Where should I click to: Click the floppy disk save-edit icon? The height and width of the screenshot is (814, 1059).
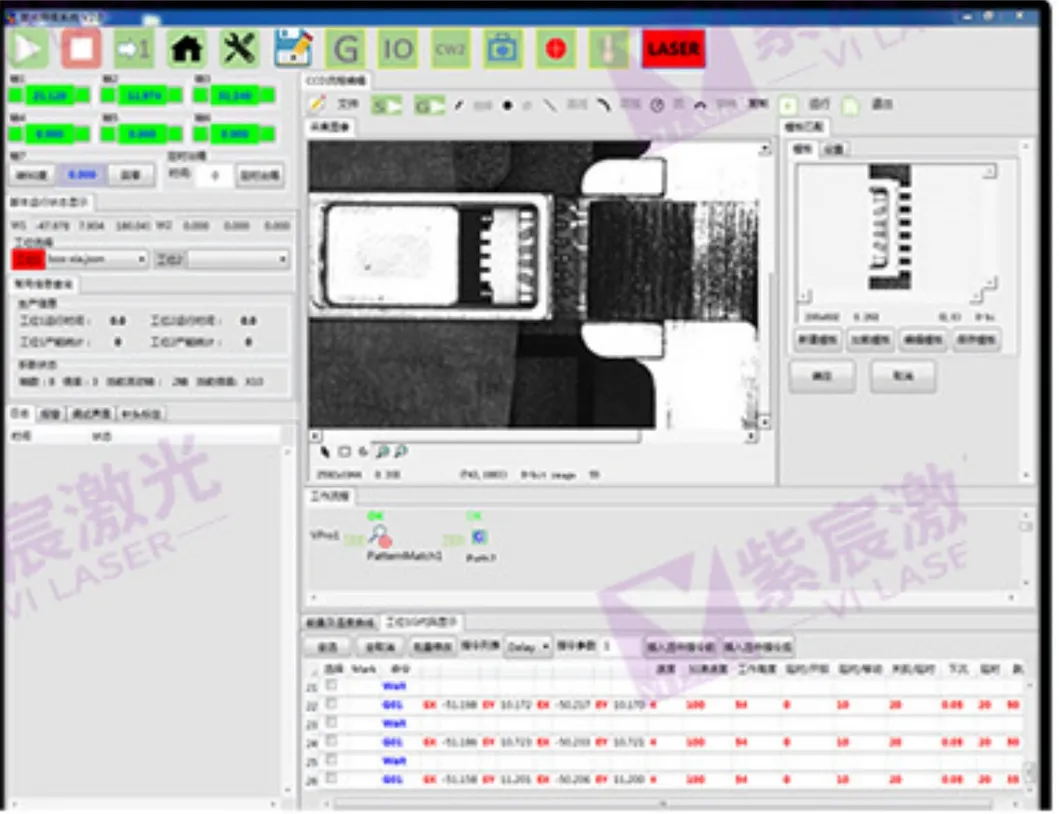[292, 48]
